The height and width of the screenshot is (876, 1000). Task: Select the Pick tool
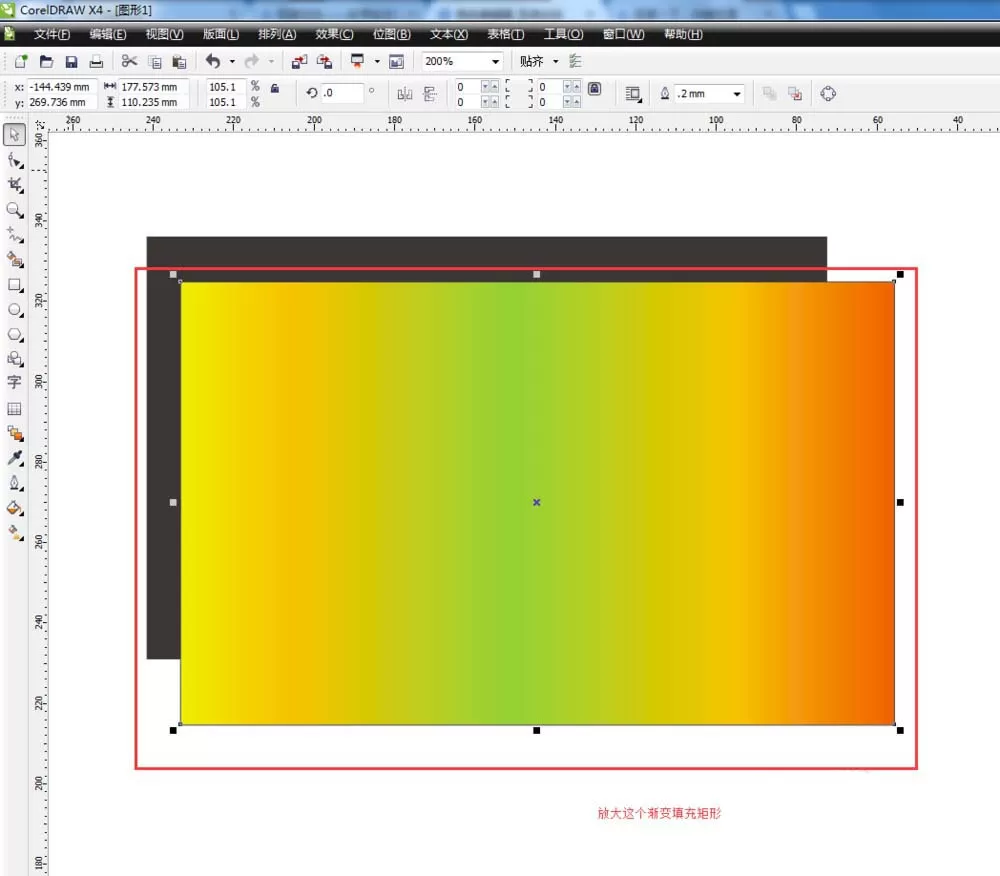tap(15, 135)
